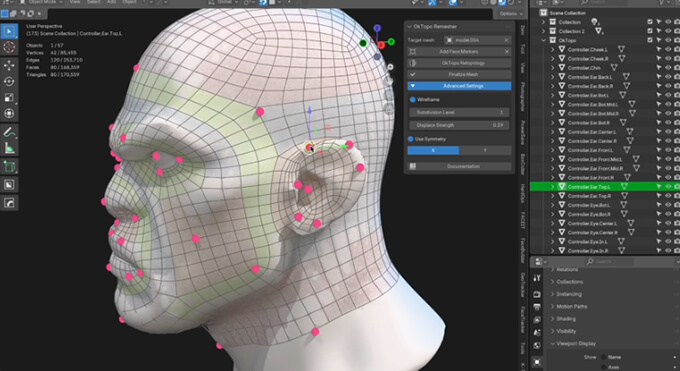Toggle the Wireframe option
Image resolution: width=680 pixels, height=371 pixels.
click(x=412, y=100)
